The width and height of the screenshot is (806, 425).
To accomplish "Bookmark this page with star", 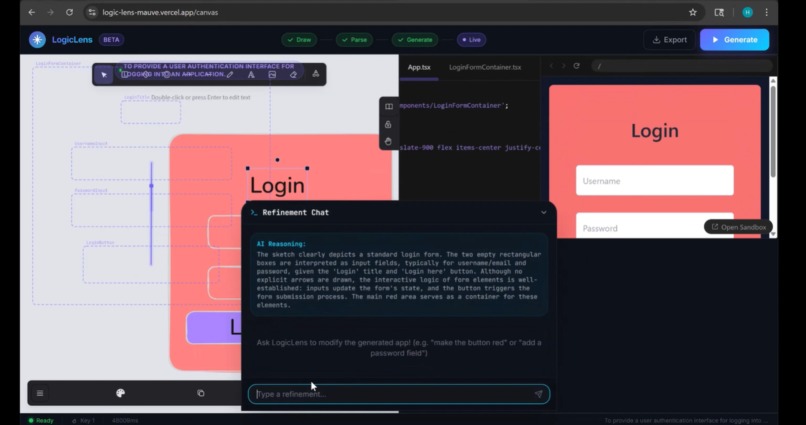I will [x=692, y=12].
